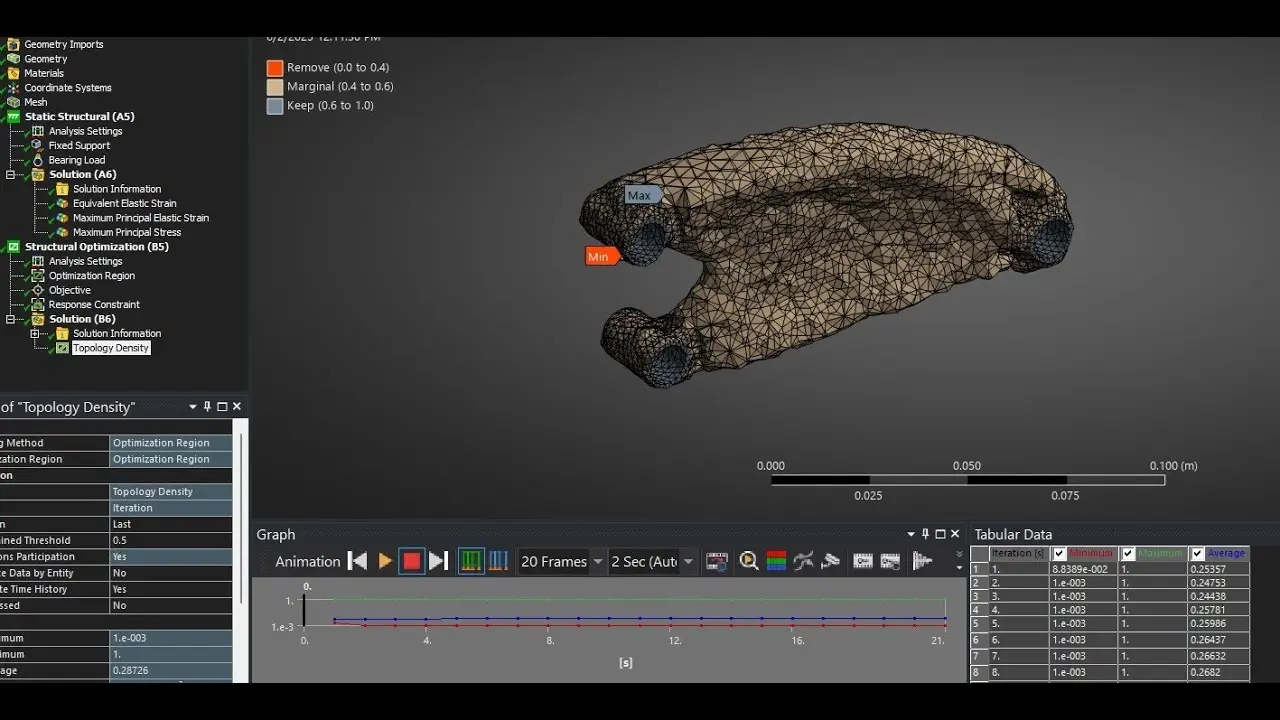Screen dimensions: 1280x720
Task: Collapse the Solution (A6) tree node
Action: click(x=11, y=175)
